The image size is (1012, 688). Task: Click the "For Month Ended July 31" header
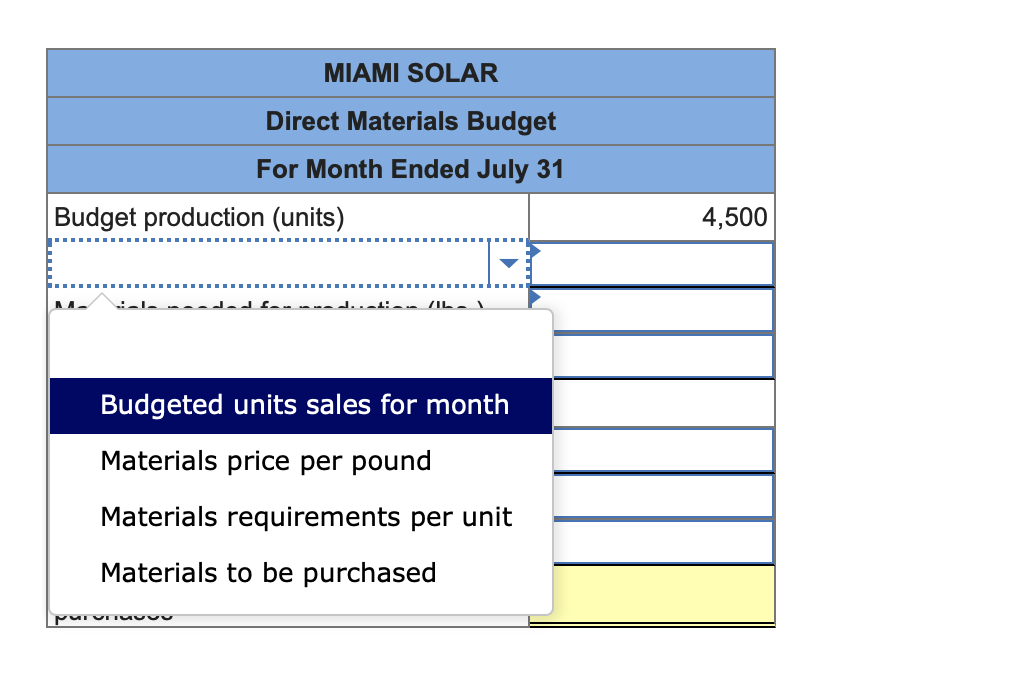pos(410,169)
